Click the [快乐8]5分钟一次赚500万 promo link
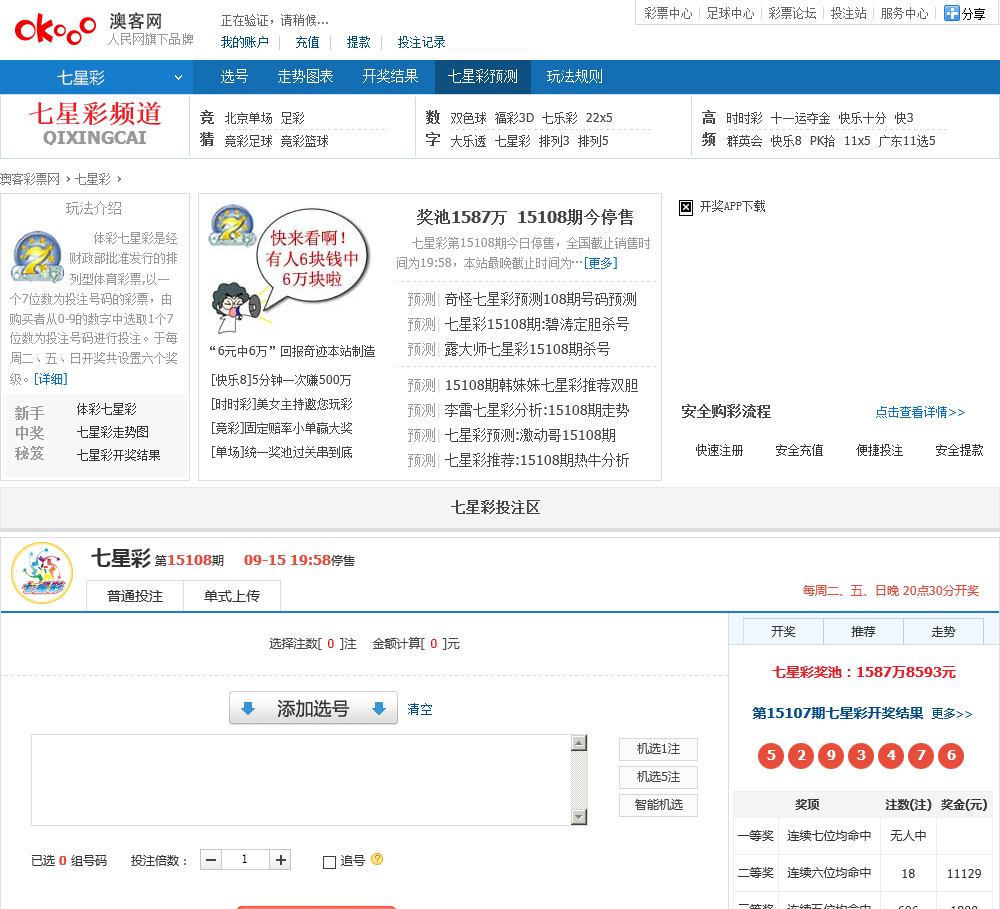The width and height of the screenshot is (1000, 909). click(281, 380)
